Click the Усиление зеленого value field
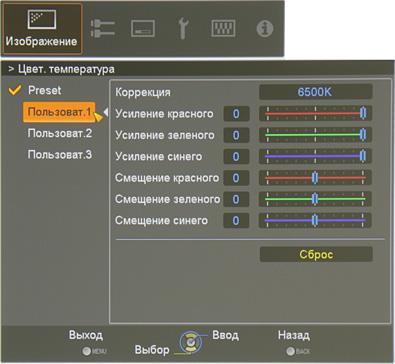This screenshot has height=364, width=395. coord(236,135)
